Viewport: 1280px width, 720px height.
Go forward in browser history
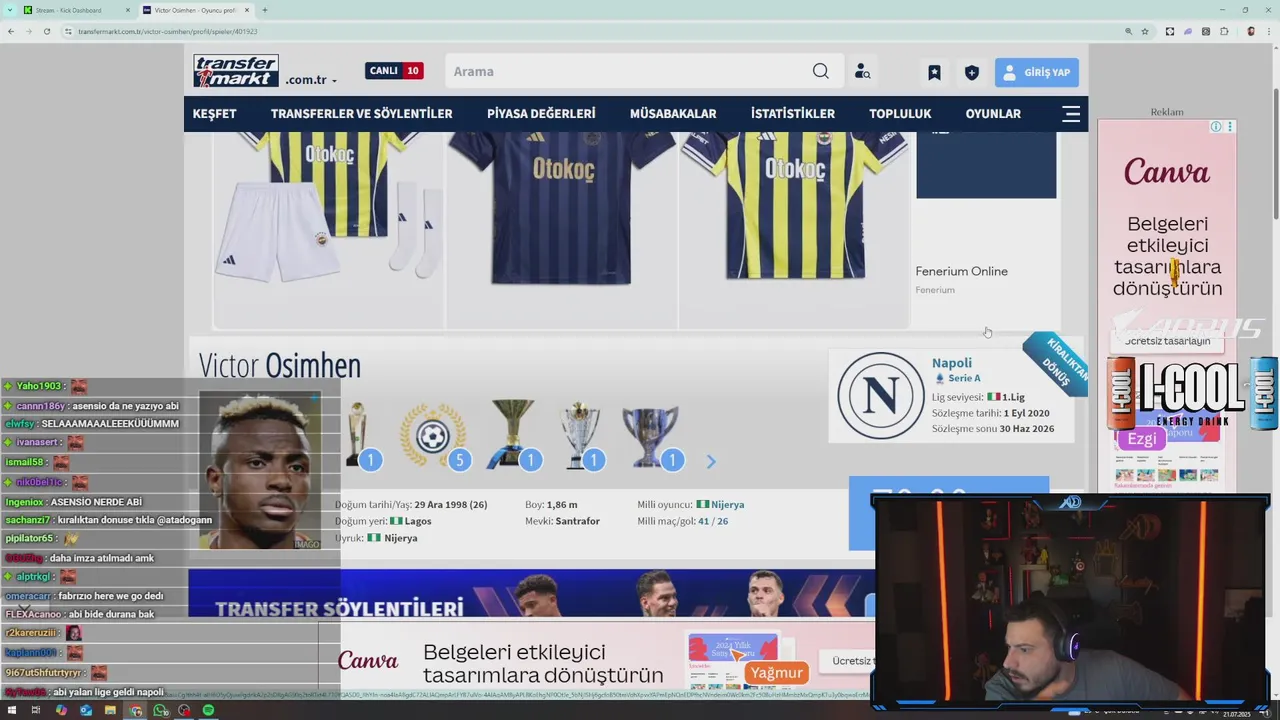click(29, 31)
